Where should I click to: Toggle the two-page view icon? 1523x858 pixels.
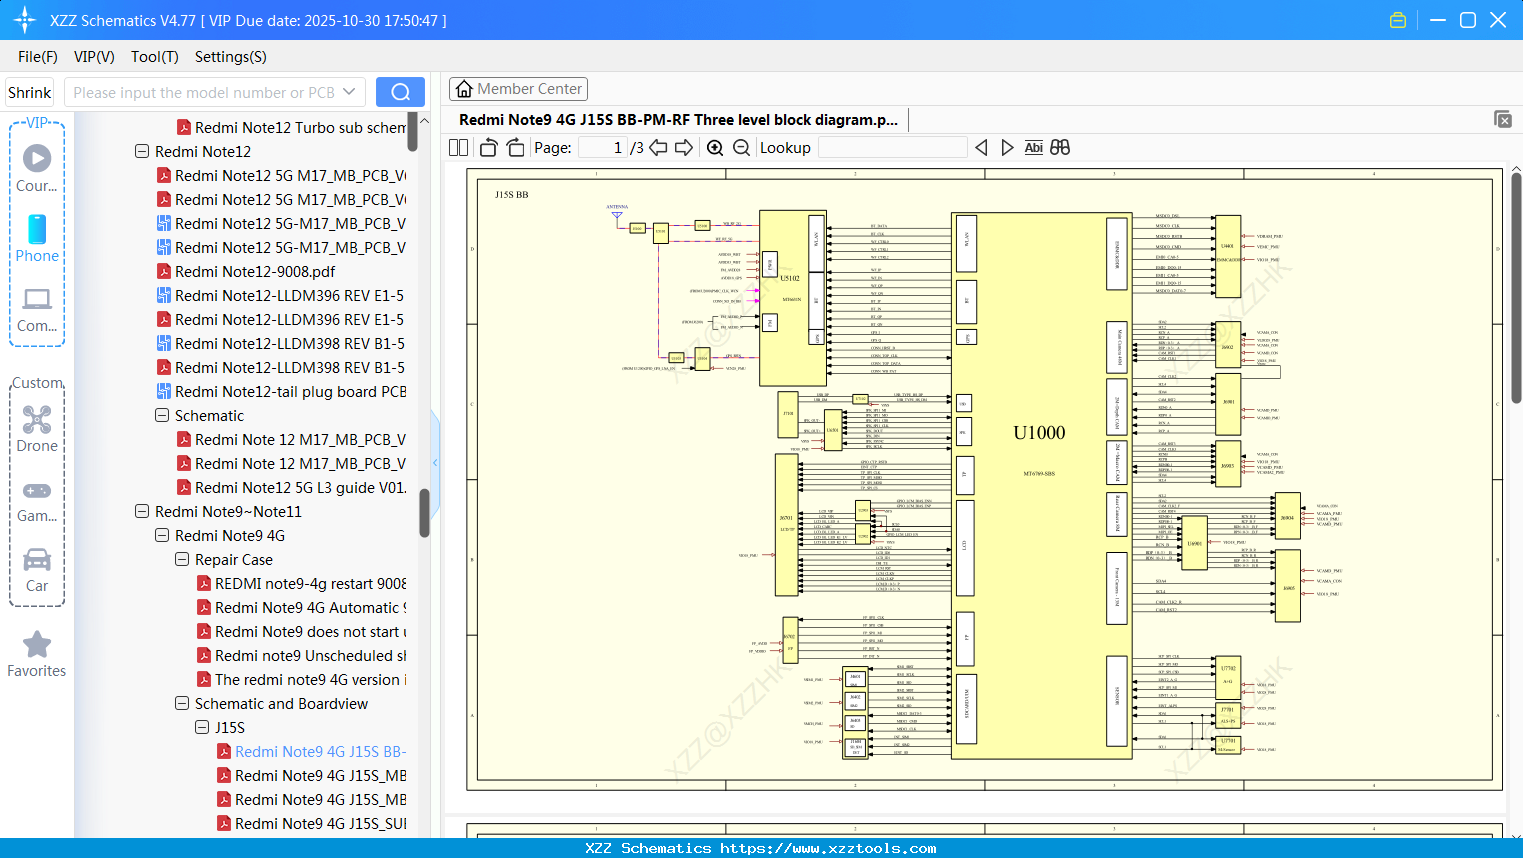click(458, 147)
